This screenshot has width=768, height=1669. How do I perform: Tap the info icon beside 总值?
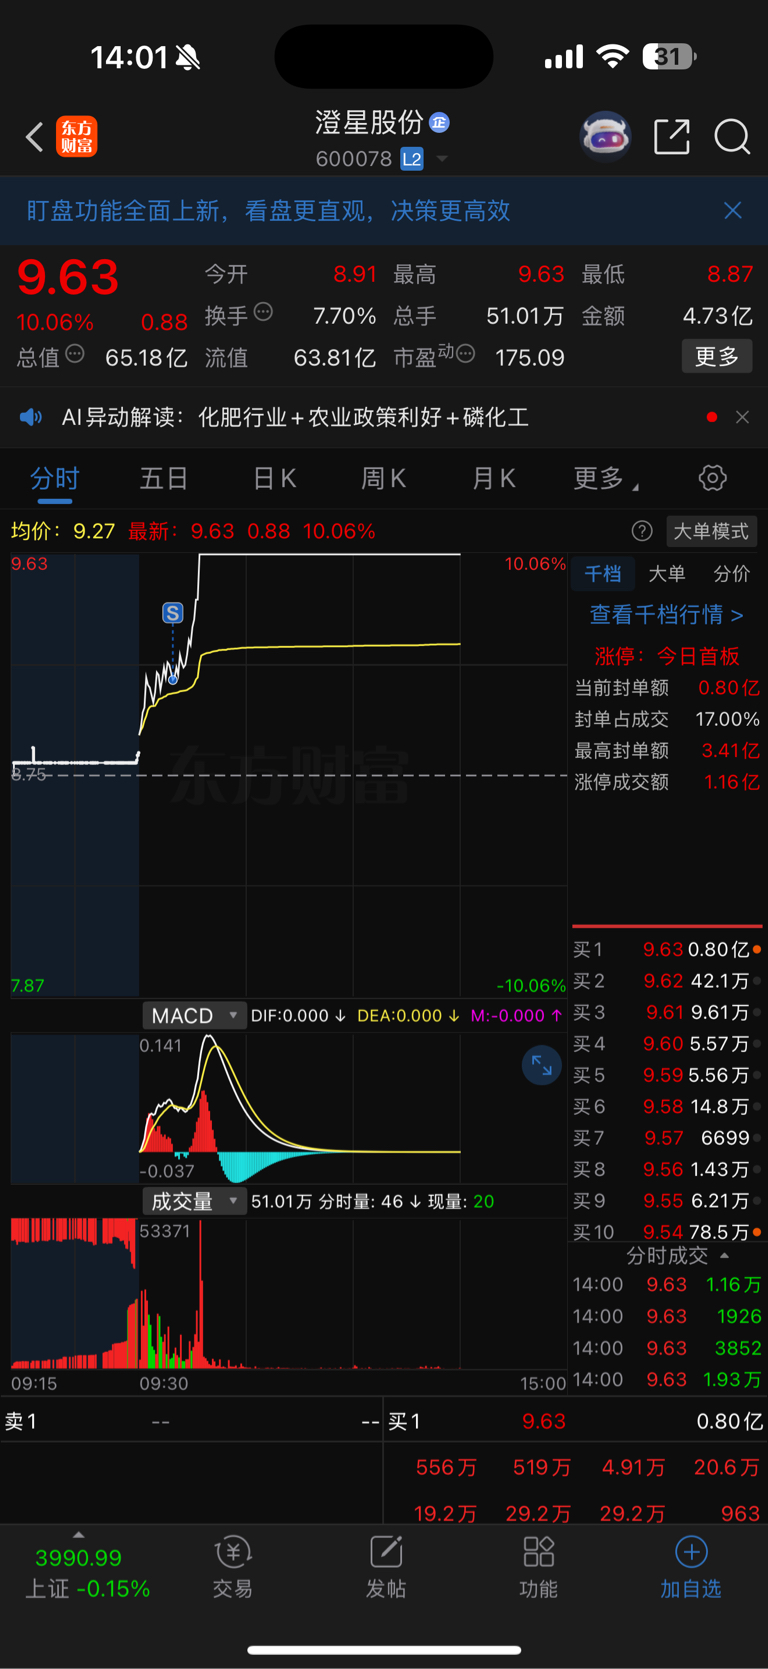(x=75, y=354)
